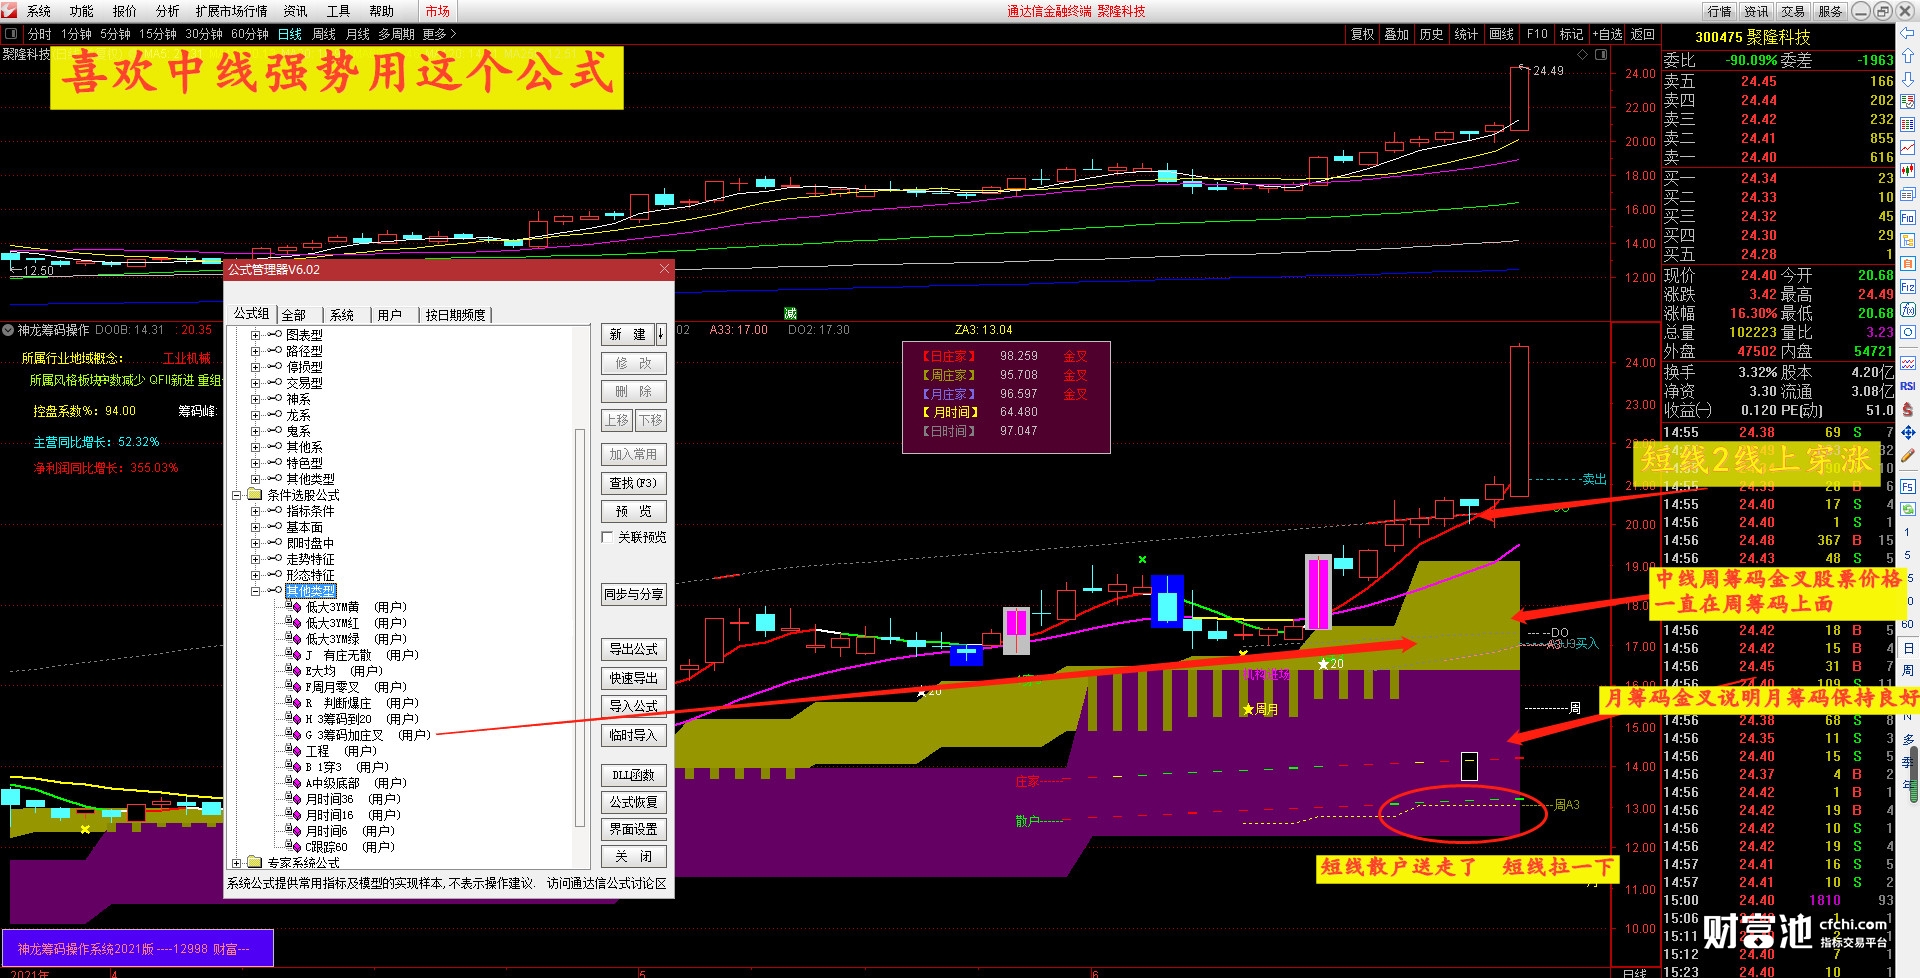The image size is (1920, 978).
Task: Collapse the 条件选股公式 folder
Action: 237,495
